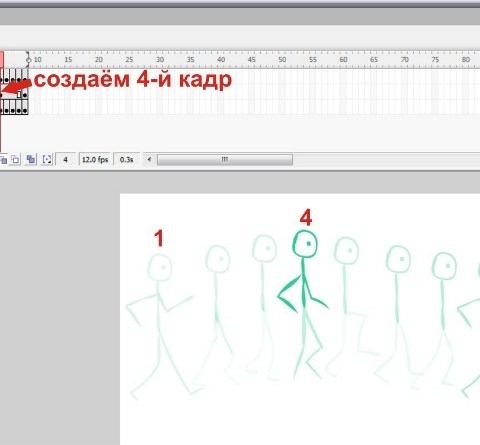Click the 12.0 fps frame rate field
Viewport: 480px width, 445px height.
click(x=95, y=160)
